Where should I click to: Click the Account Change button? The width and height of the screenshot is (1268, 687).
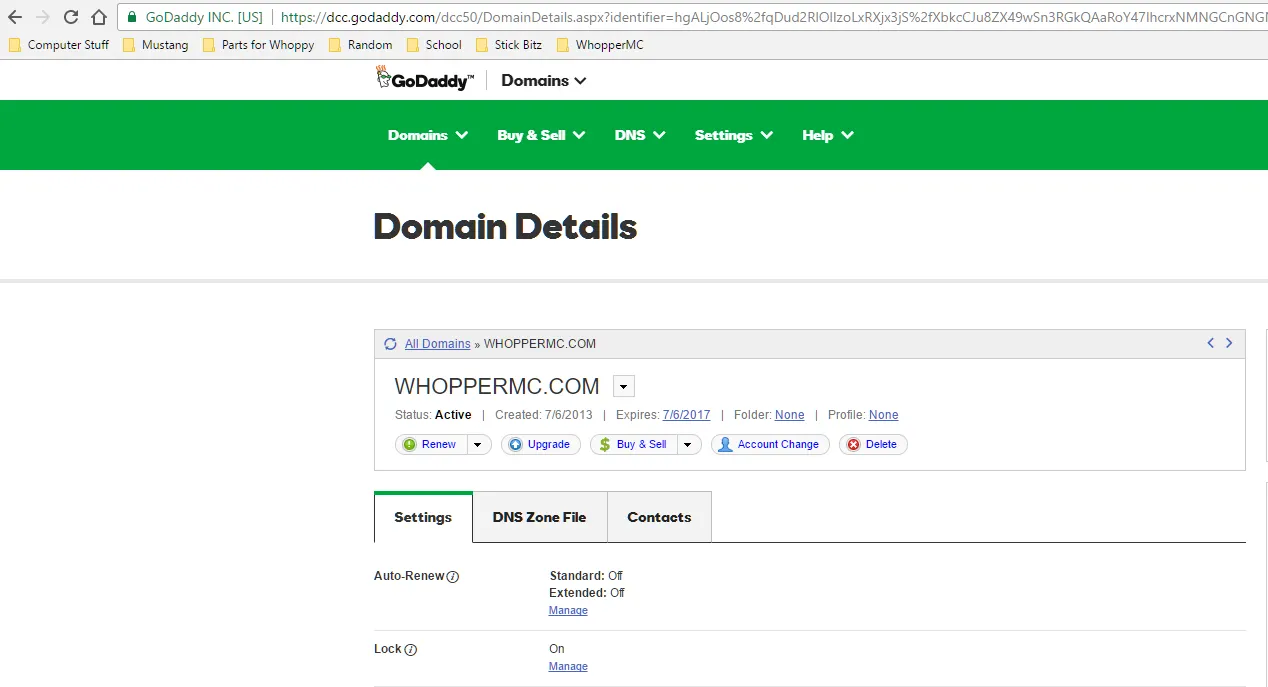[x=770, y=445]
